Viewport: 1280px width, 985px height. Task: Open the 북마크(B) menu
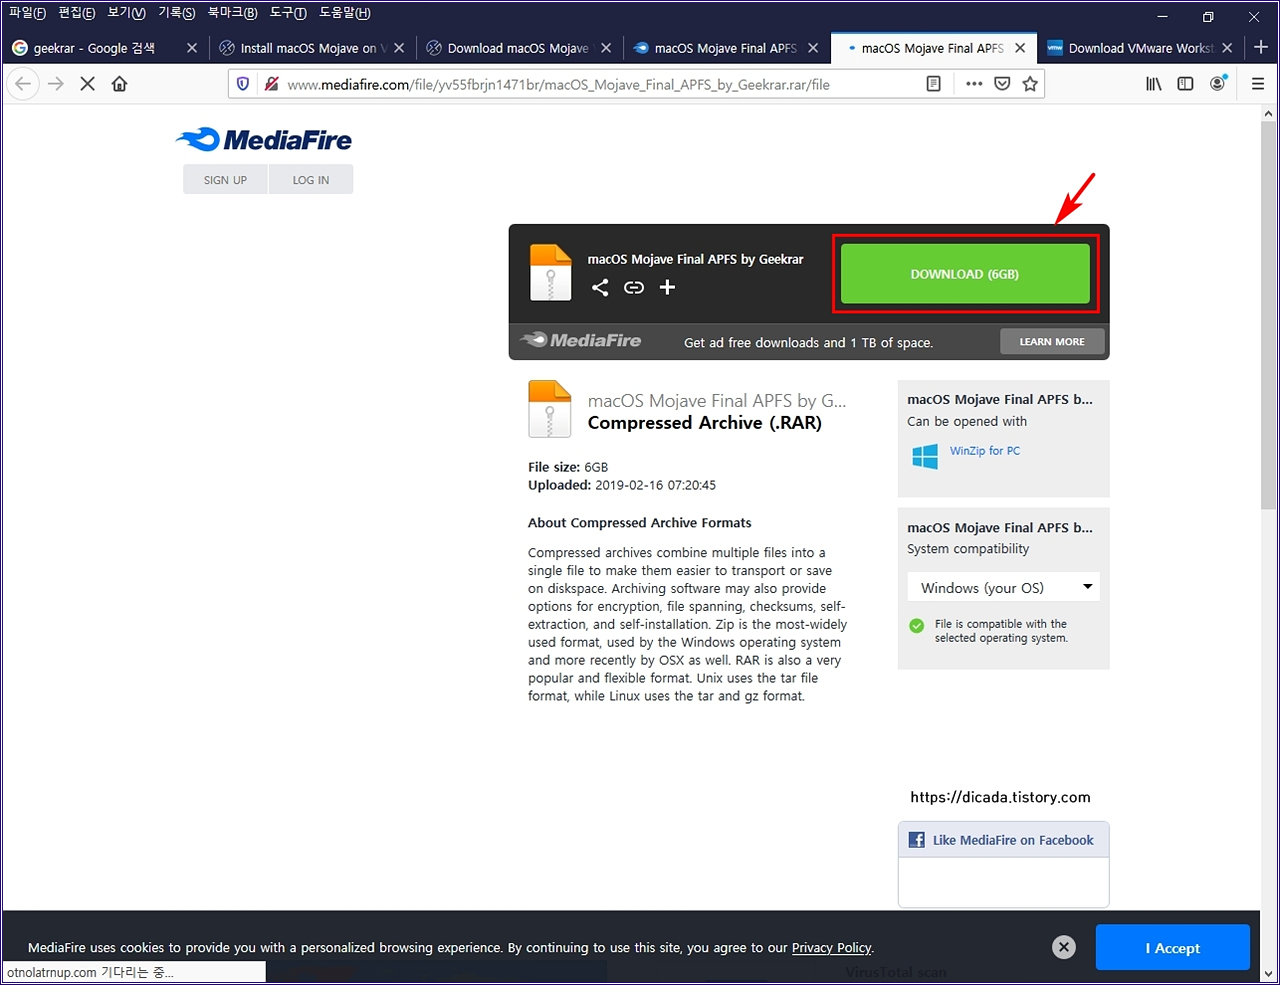click(233, 13)
